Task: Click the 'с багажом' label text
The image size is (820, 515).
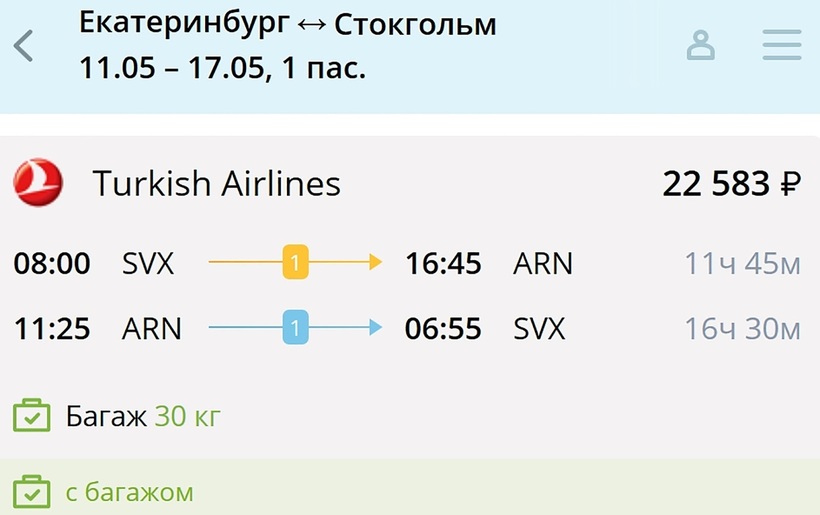Action: click(x=129, y=493)
